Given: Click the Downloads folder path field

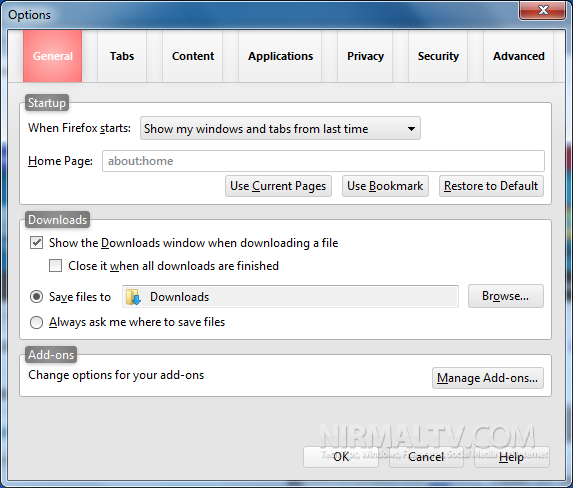Looking at the screenshot, I should point(290,296).
